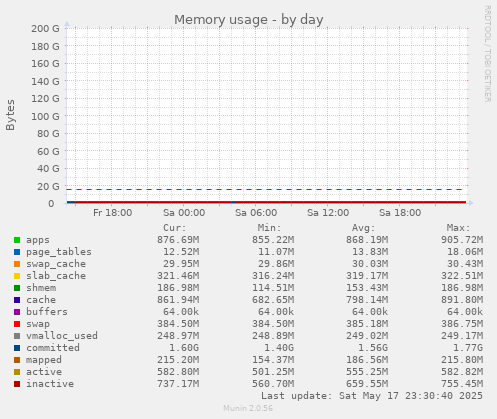
Task: Select the apps legend label
Action: click(38, 240)
